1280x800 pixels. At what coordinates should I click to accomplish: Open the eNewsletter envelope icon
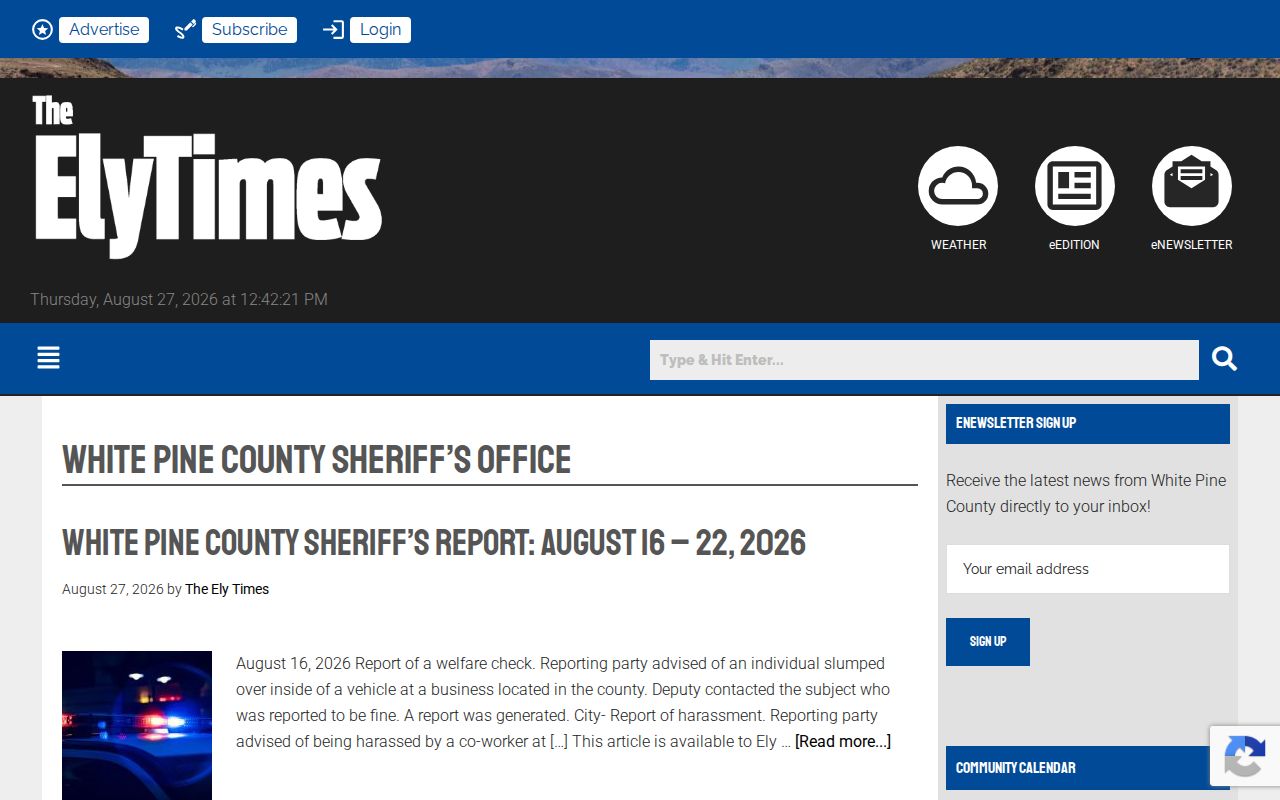point(1192,186)
